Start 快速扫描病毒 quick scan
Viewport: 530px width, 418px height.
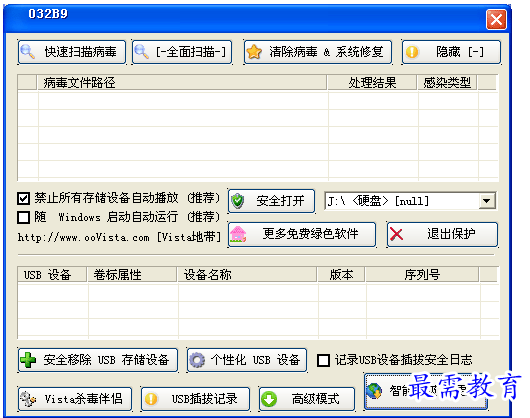(x=72, y=52)
